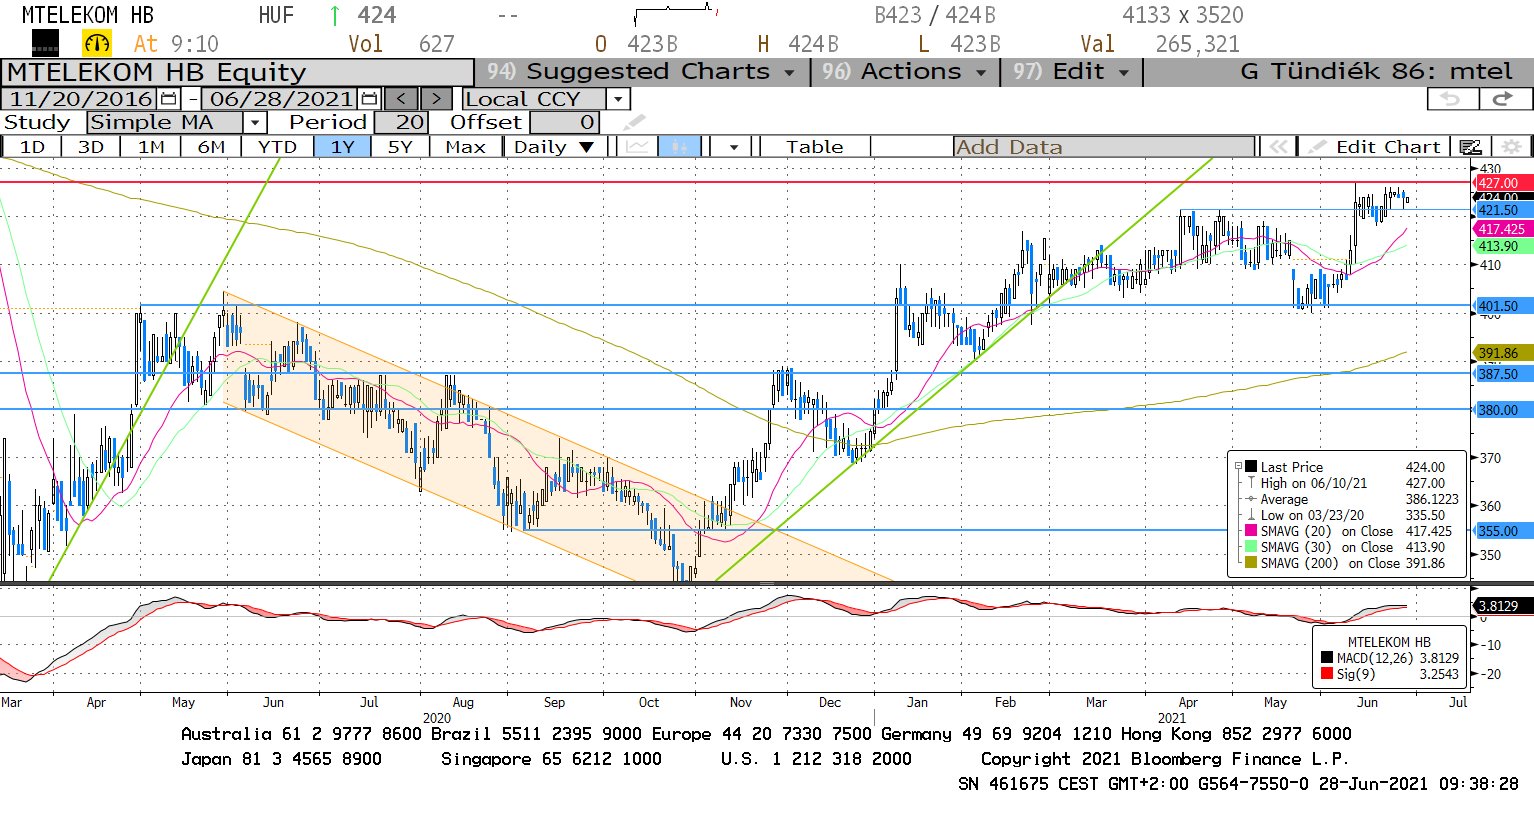Click the MTELEKOM HB Equity security field
1534x813 pixels.
click(x=238, y=73)
